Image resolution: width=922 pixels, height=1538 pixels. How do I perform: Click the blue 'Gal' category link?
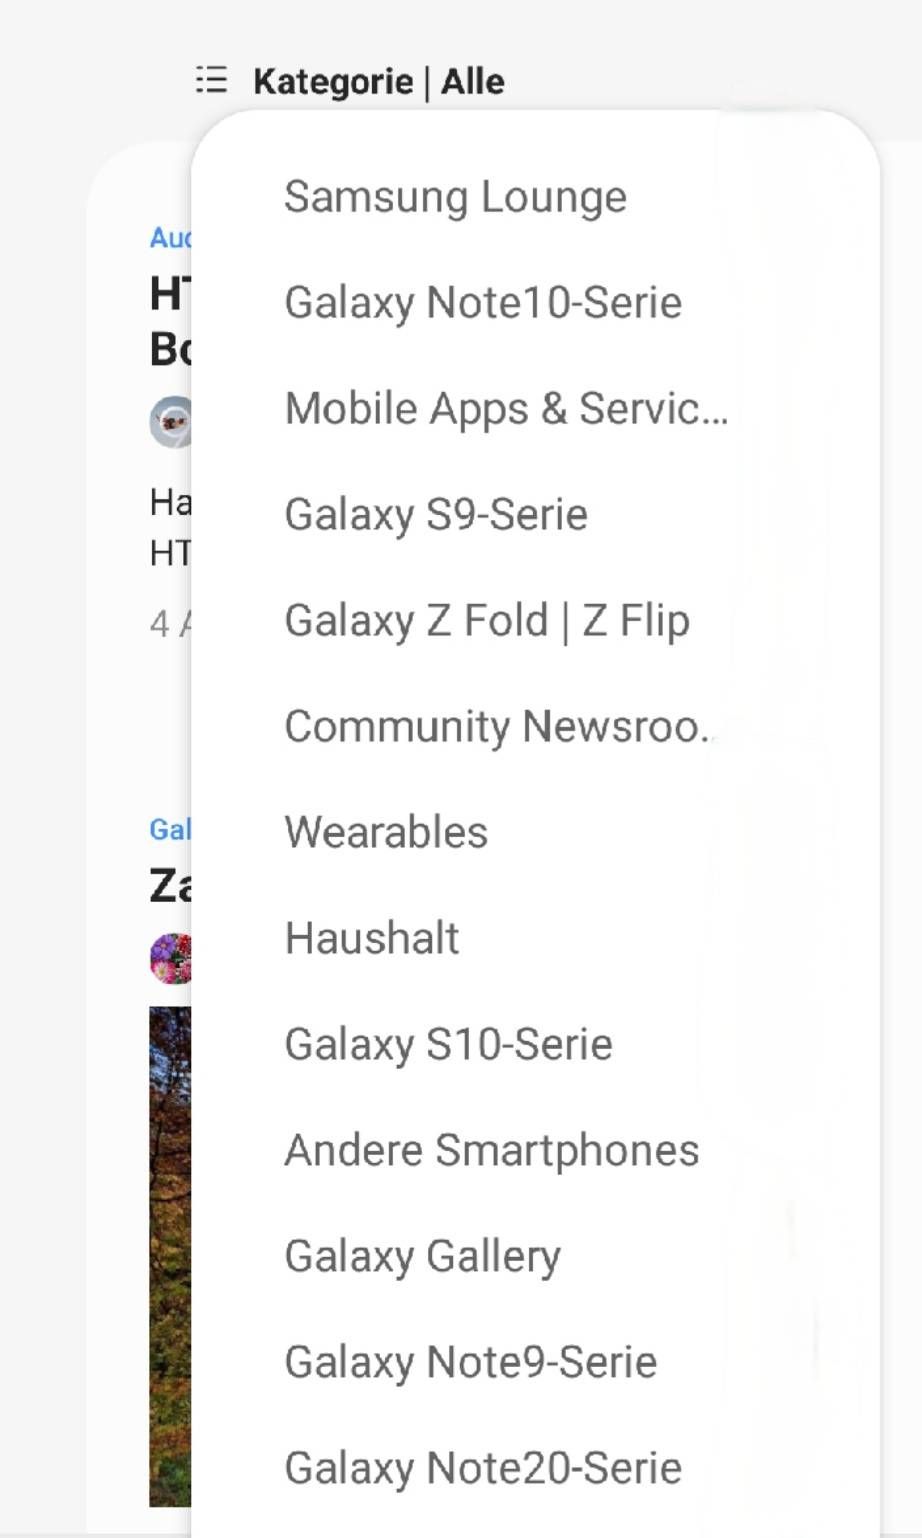pyautogui.click(x=169, y=829)
